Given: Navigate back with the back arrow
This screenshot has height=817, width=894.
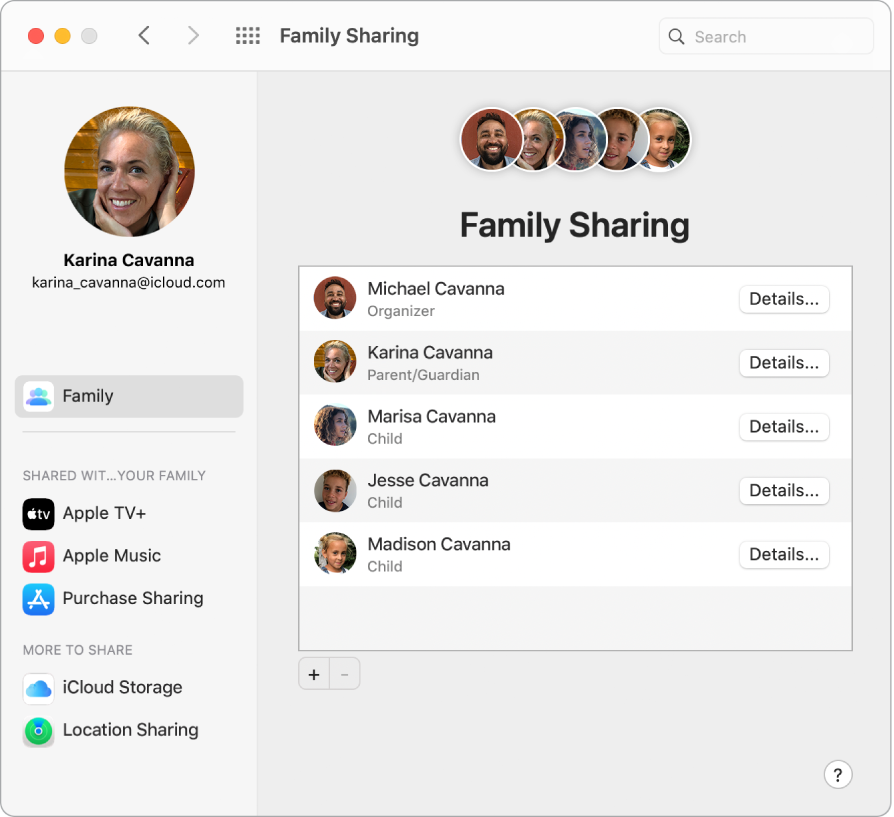Looking at the screenshot, I should click(x=144, y=35).
